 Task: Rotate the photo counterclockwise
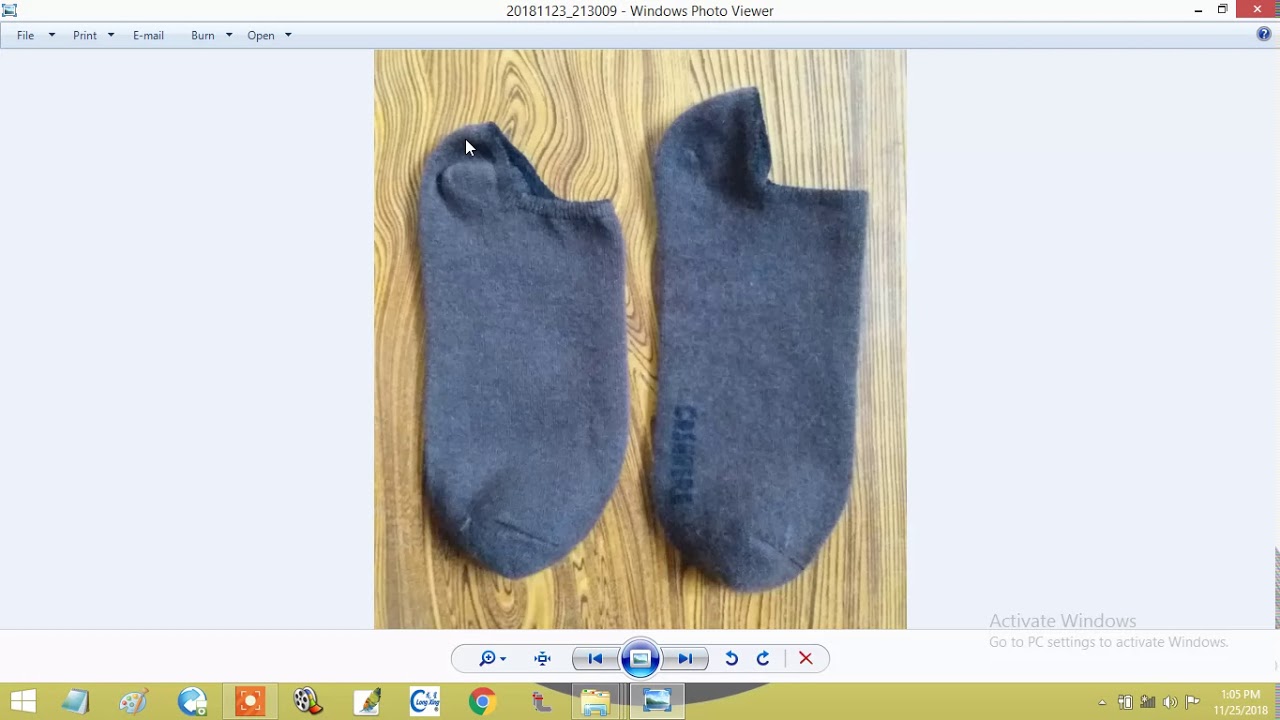[731, 658]
